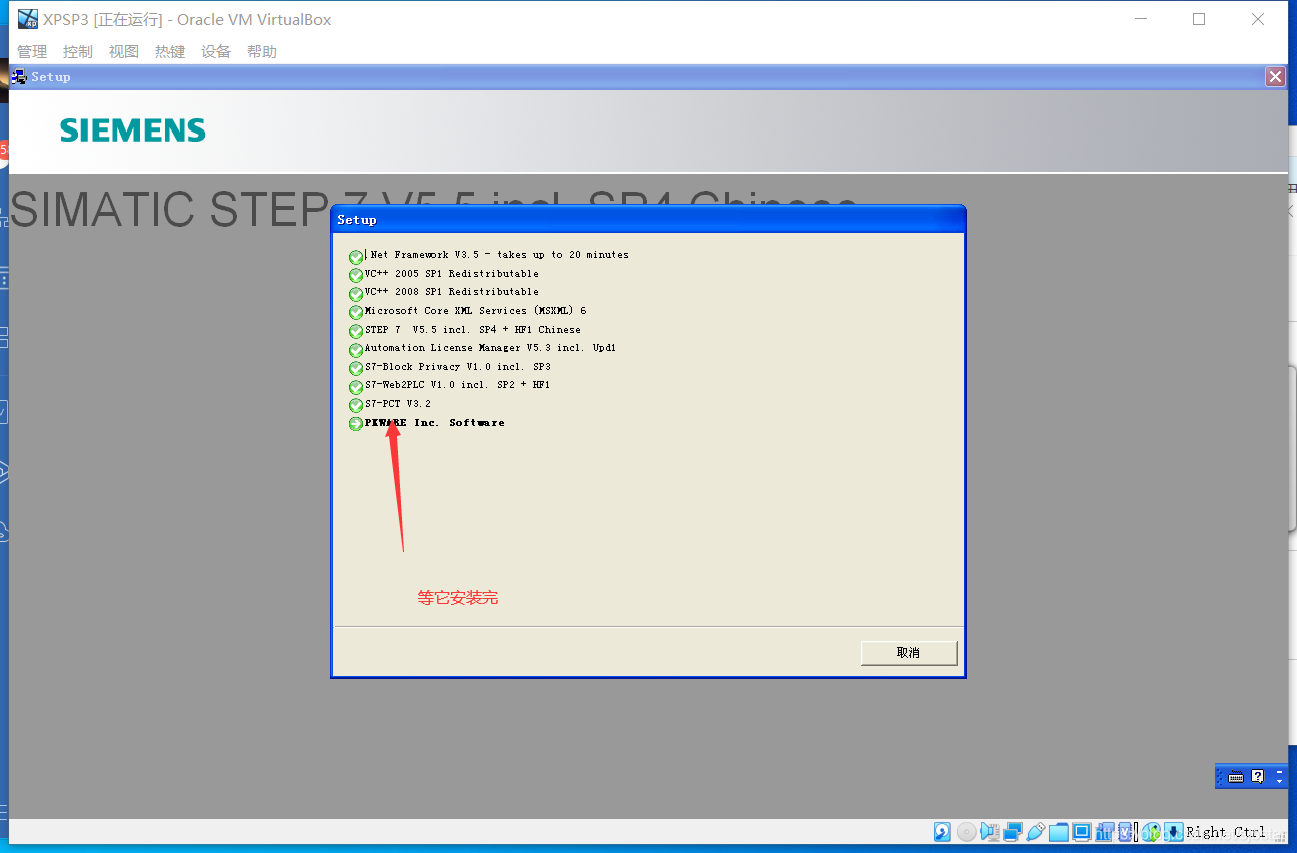
Task: Click the CPU virtualization indicator icon
Action: [x=1125, y=832]
